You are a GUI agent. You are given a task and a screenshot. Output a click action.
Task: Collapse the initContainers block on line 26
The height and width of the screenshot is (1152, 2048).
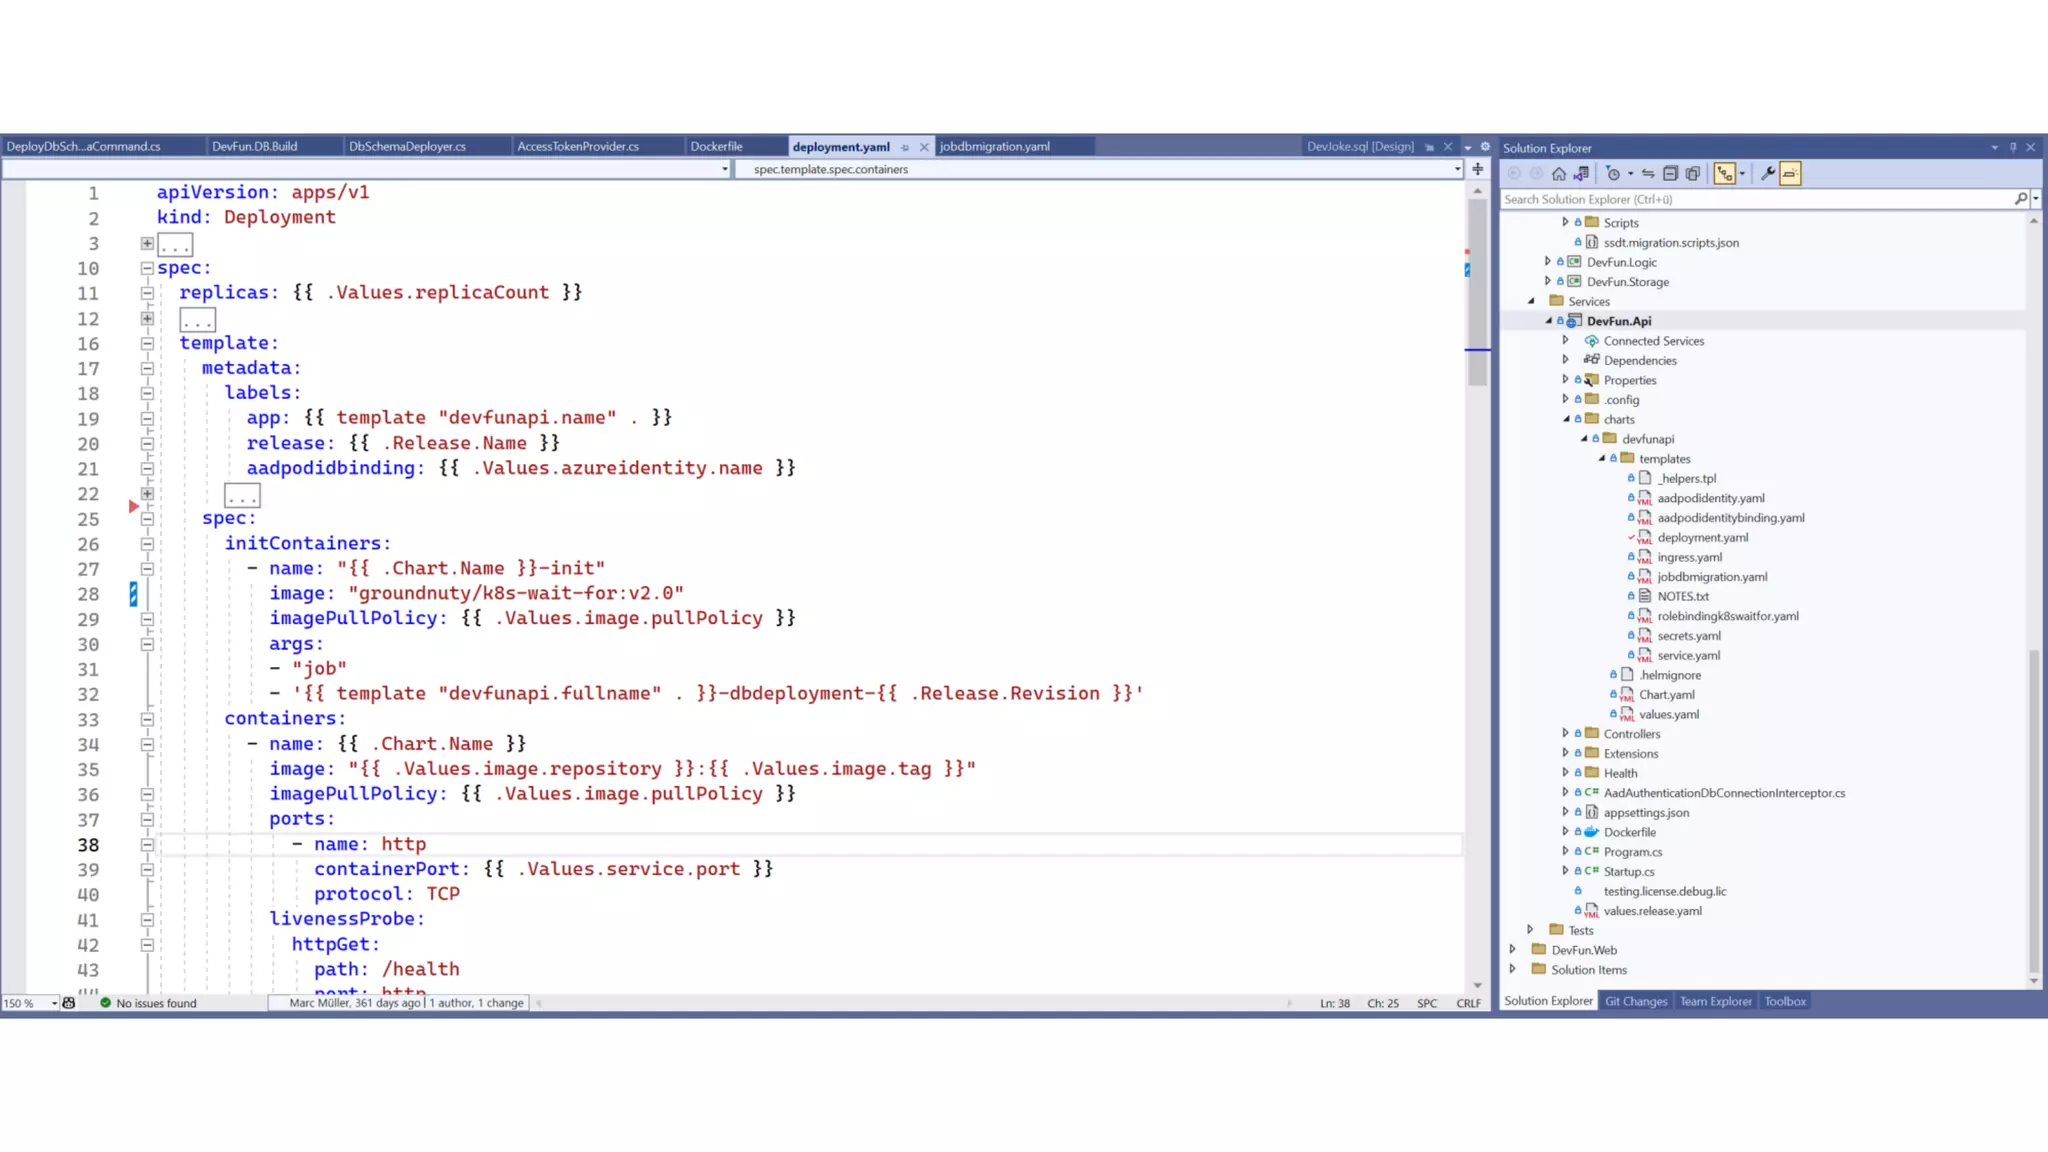coord(147,544)
